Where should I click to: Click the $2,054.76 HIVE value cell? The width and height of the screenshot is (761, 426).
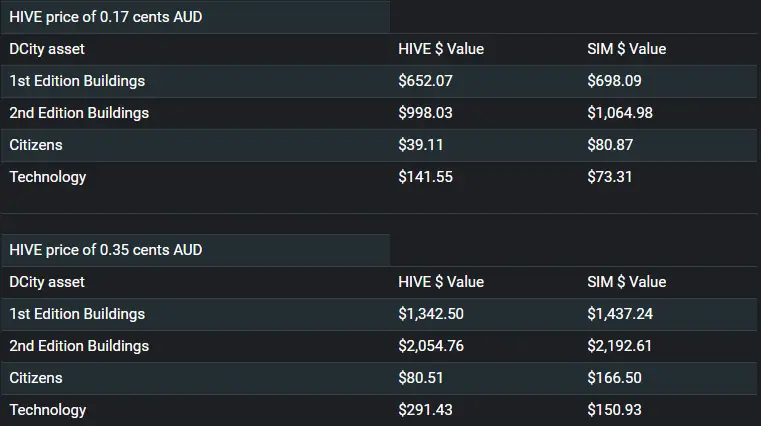[431, 346]
